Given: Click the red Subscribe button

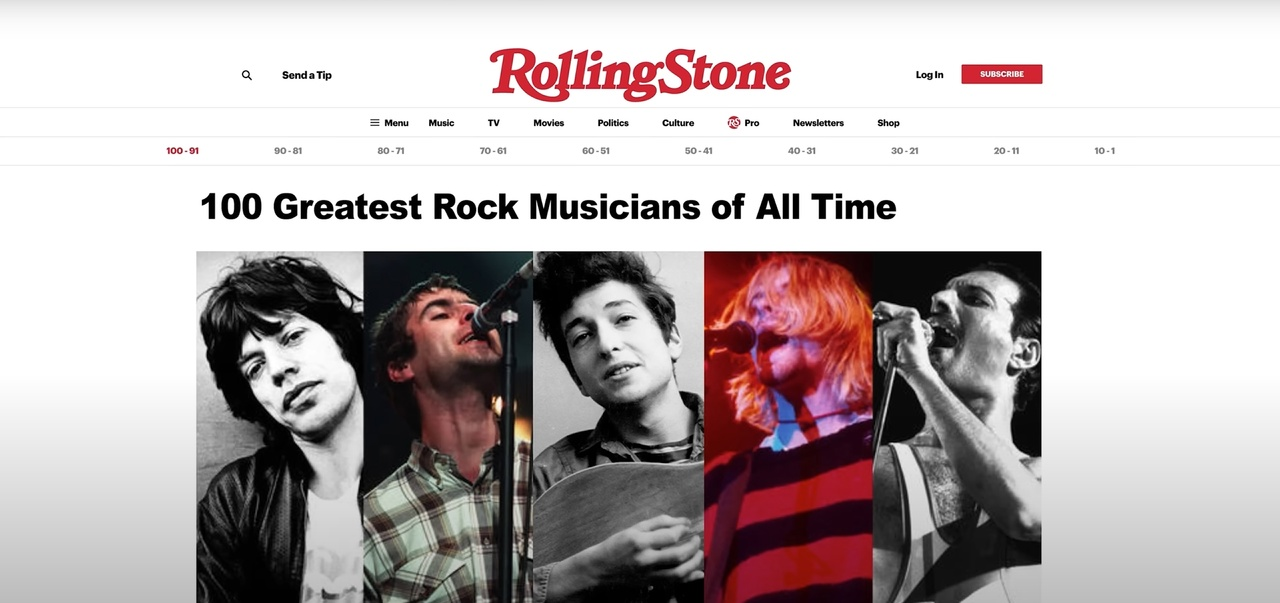Looking at the screenshot, I should click(1002, 74).
